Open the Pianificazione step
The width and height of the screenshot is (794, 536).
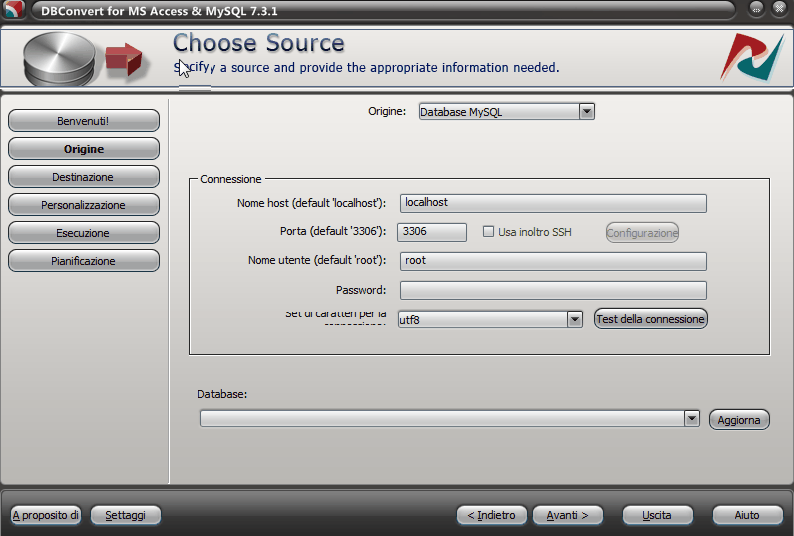[x=84, y=261]
